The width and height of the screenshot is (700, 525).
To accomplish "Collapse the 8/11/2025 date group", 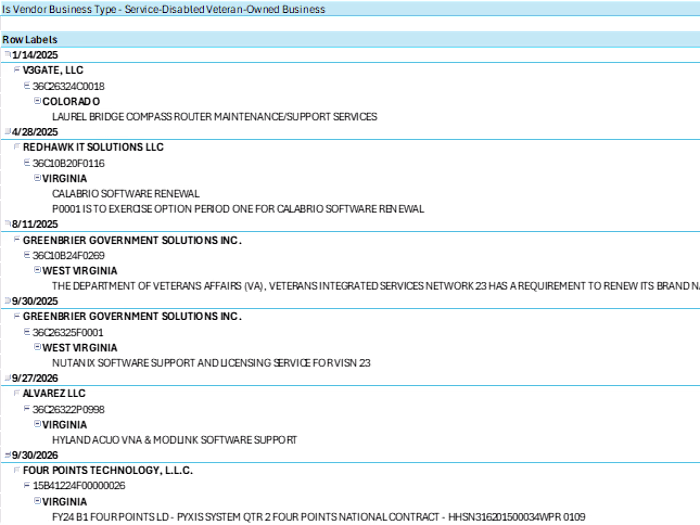I will point(8,223).
